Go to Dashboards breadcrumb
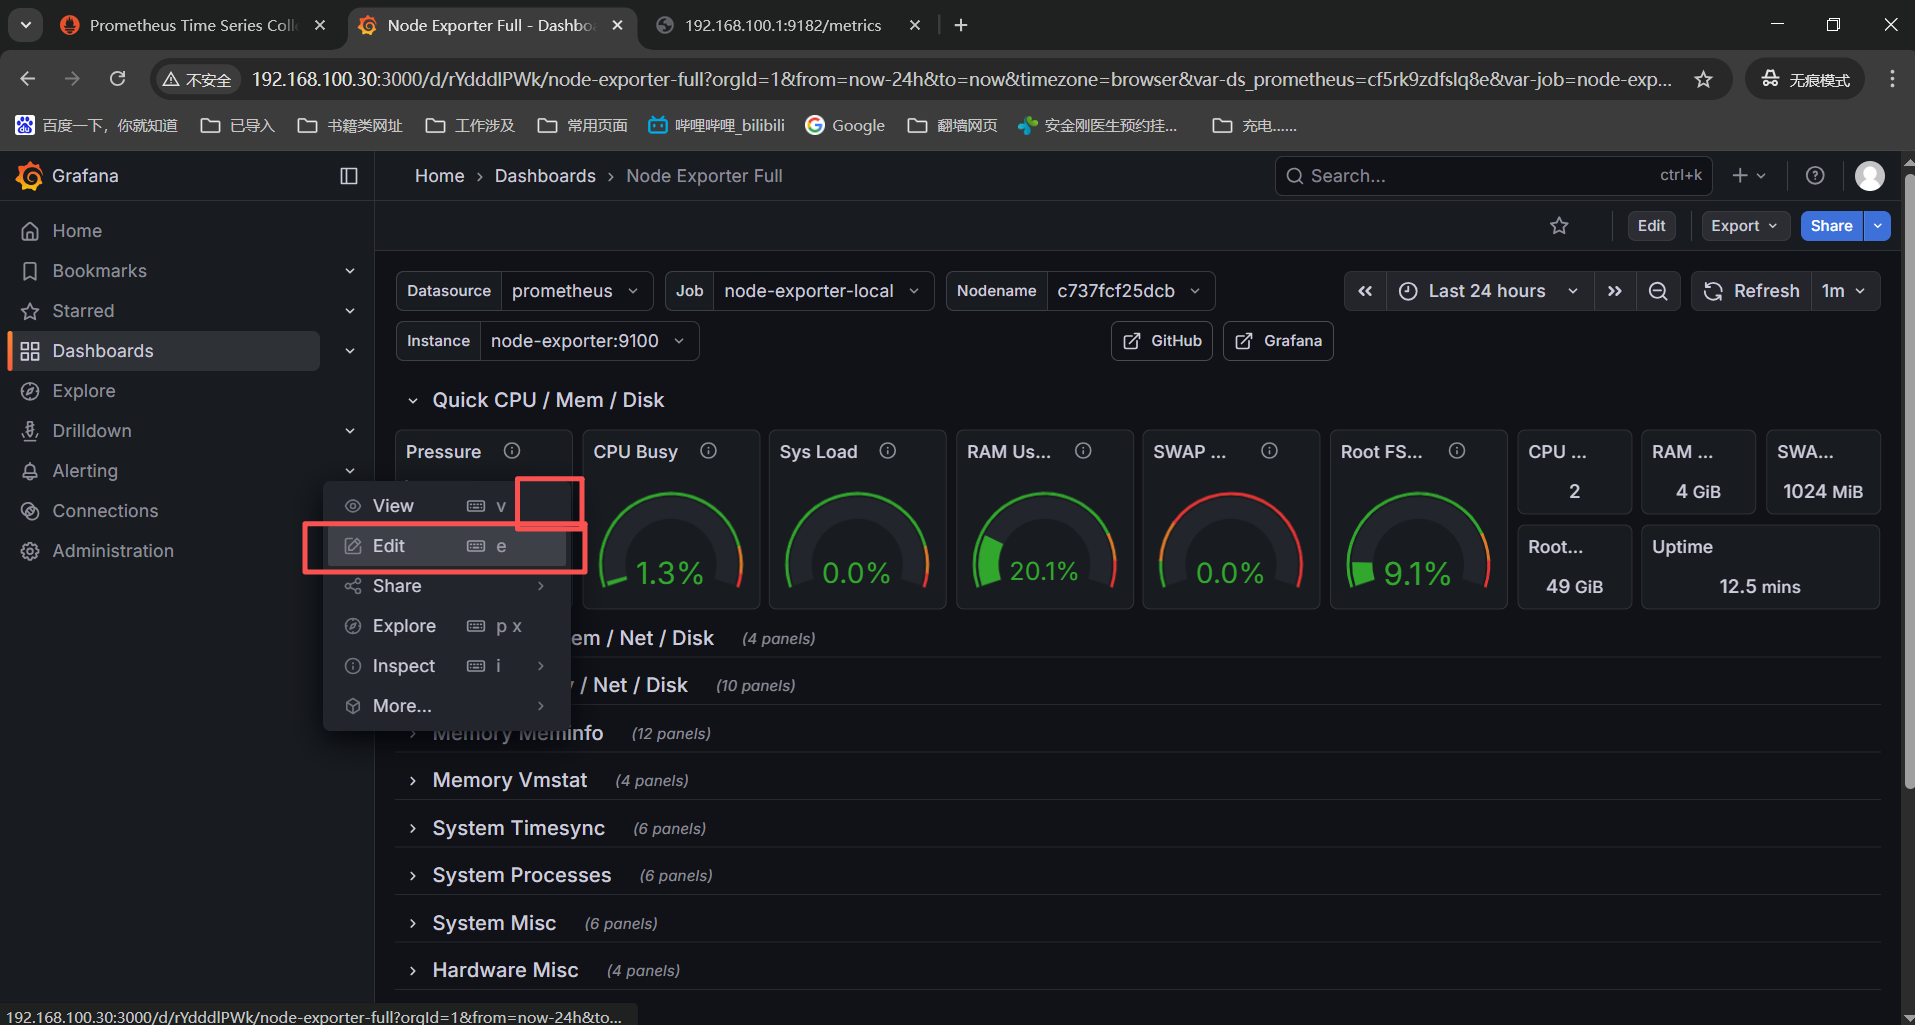The image size is (1915, 1025). [545, 176]
